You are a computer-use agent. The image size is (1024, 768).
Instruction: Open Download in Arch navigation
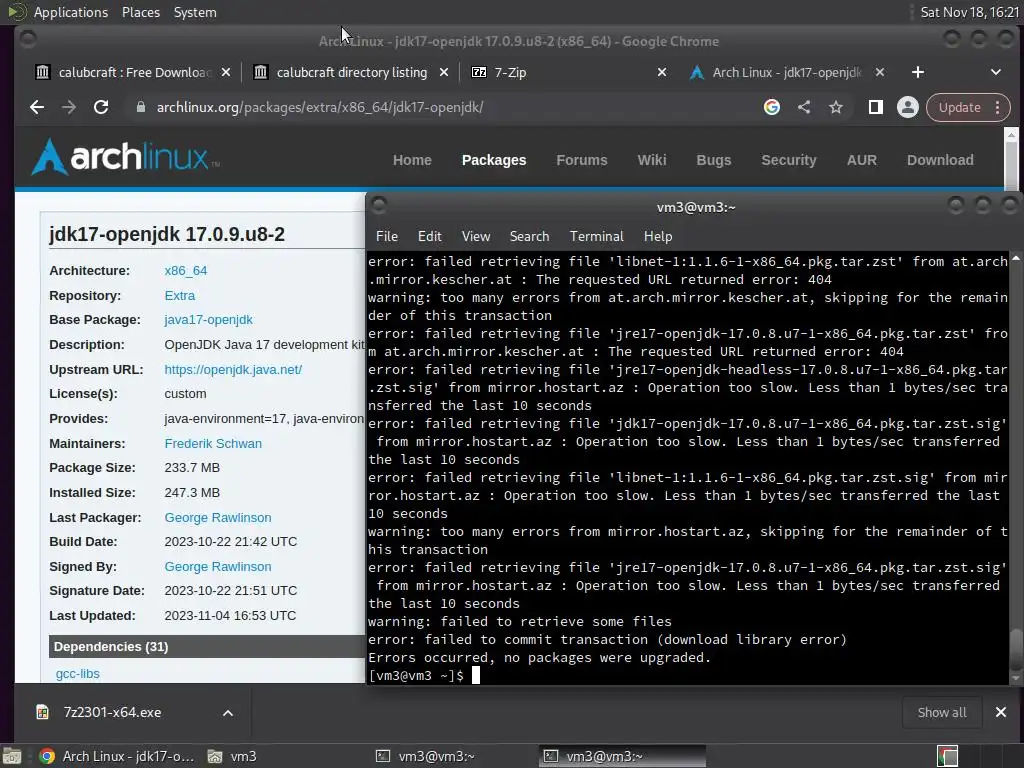(940, 161)
